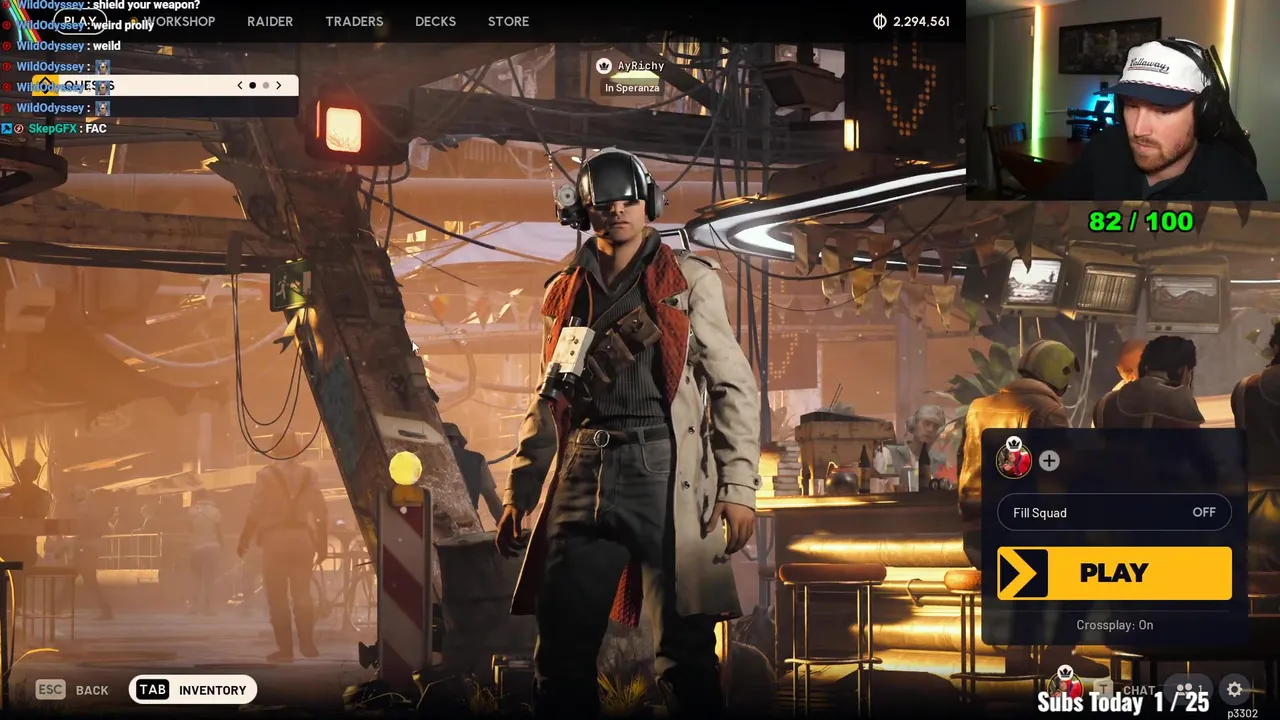The height and width of the screenshot is (720, 1280).
Task: Click bottom bar player avatar
Action: tap(1066, 682)
